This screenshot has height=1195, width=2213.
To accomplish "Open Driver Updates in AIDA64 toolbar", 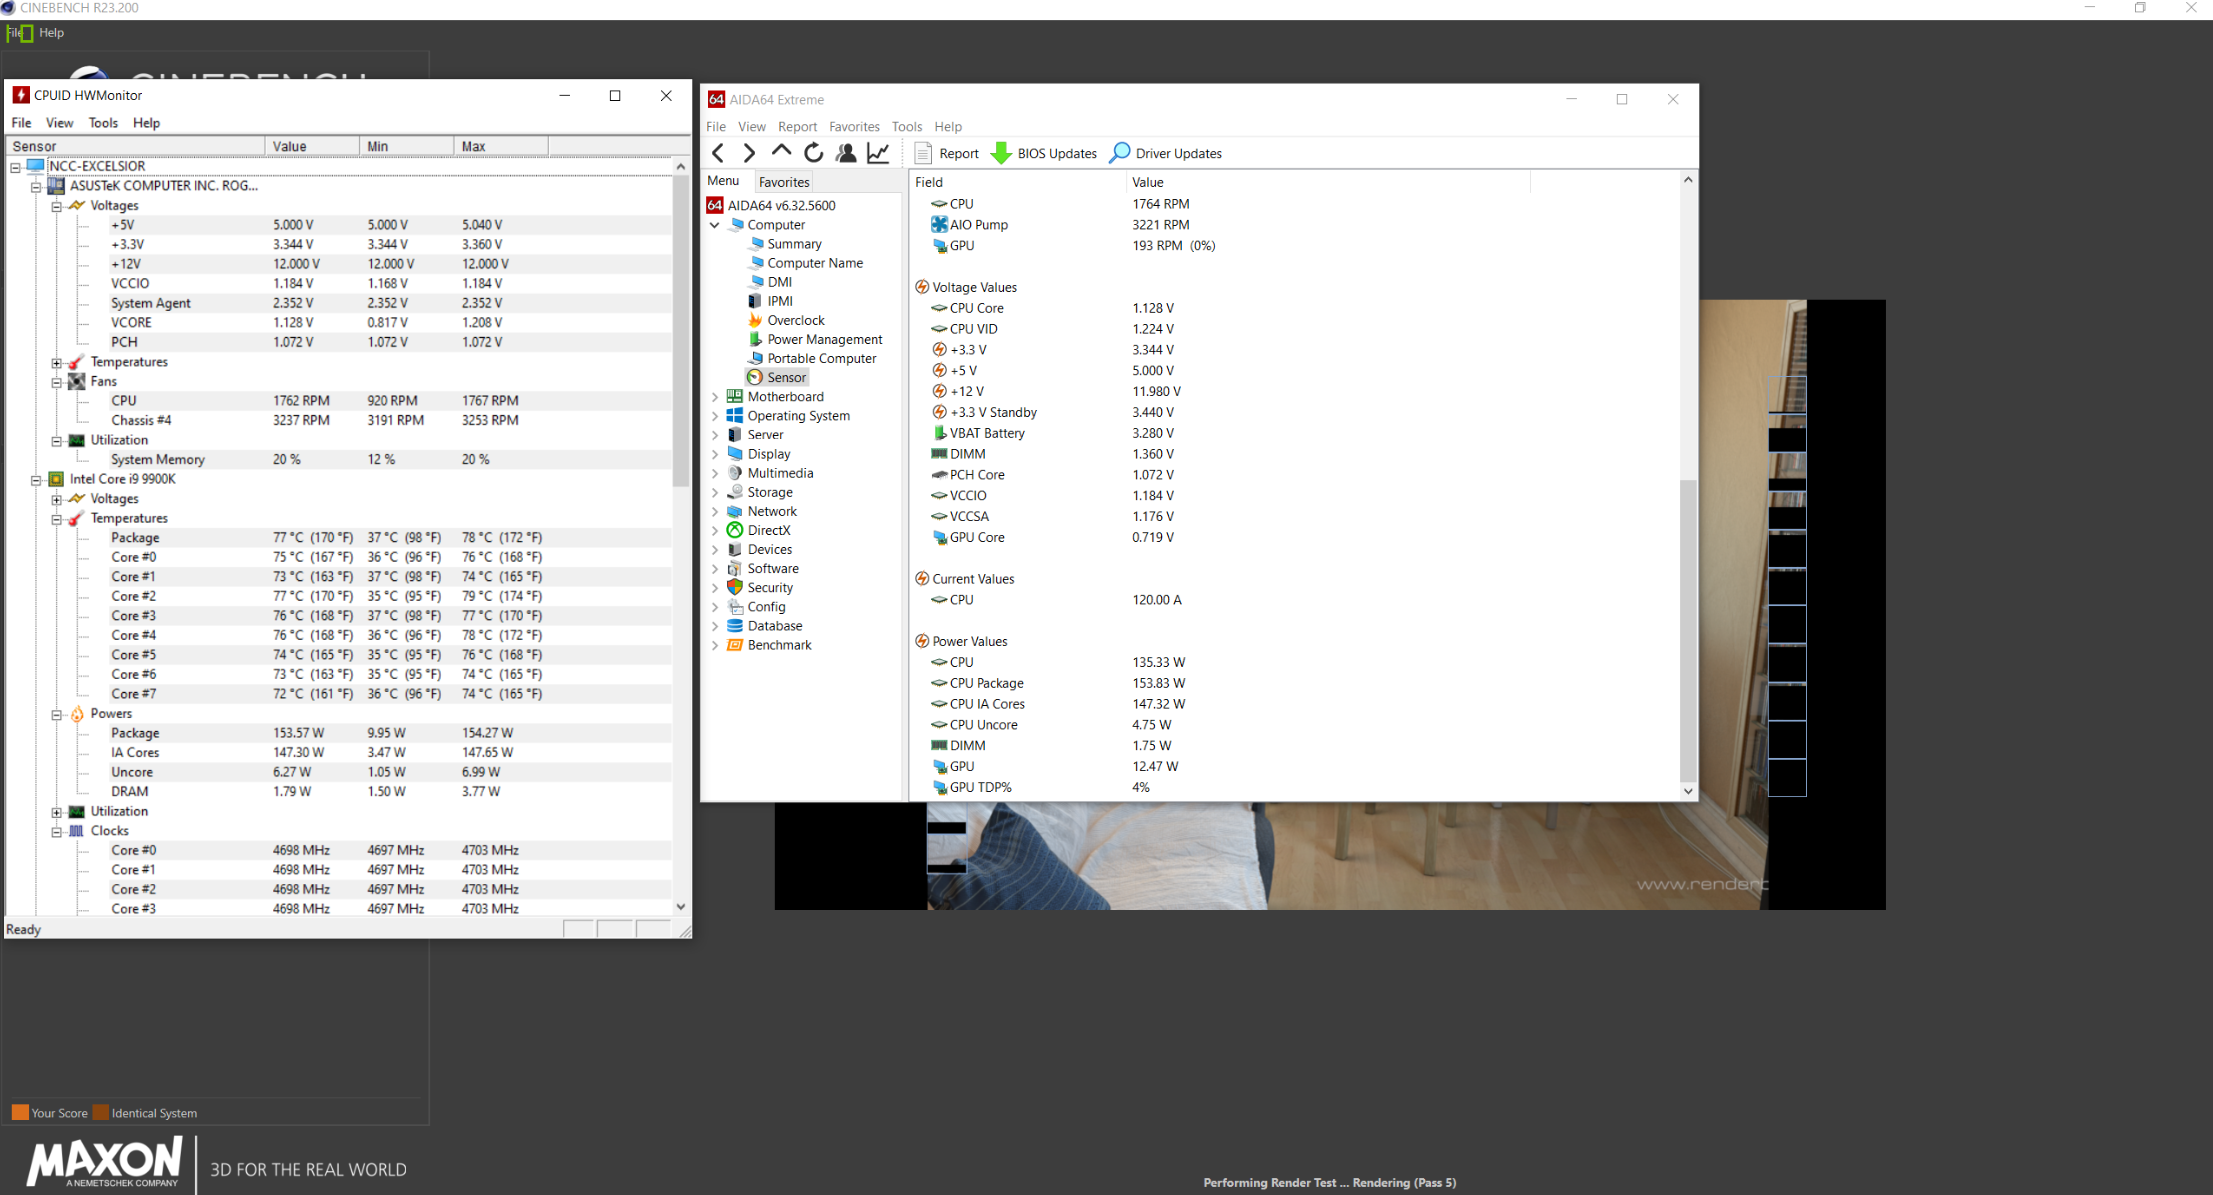I will click(x=1166, y=153).
